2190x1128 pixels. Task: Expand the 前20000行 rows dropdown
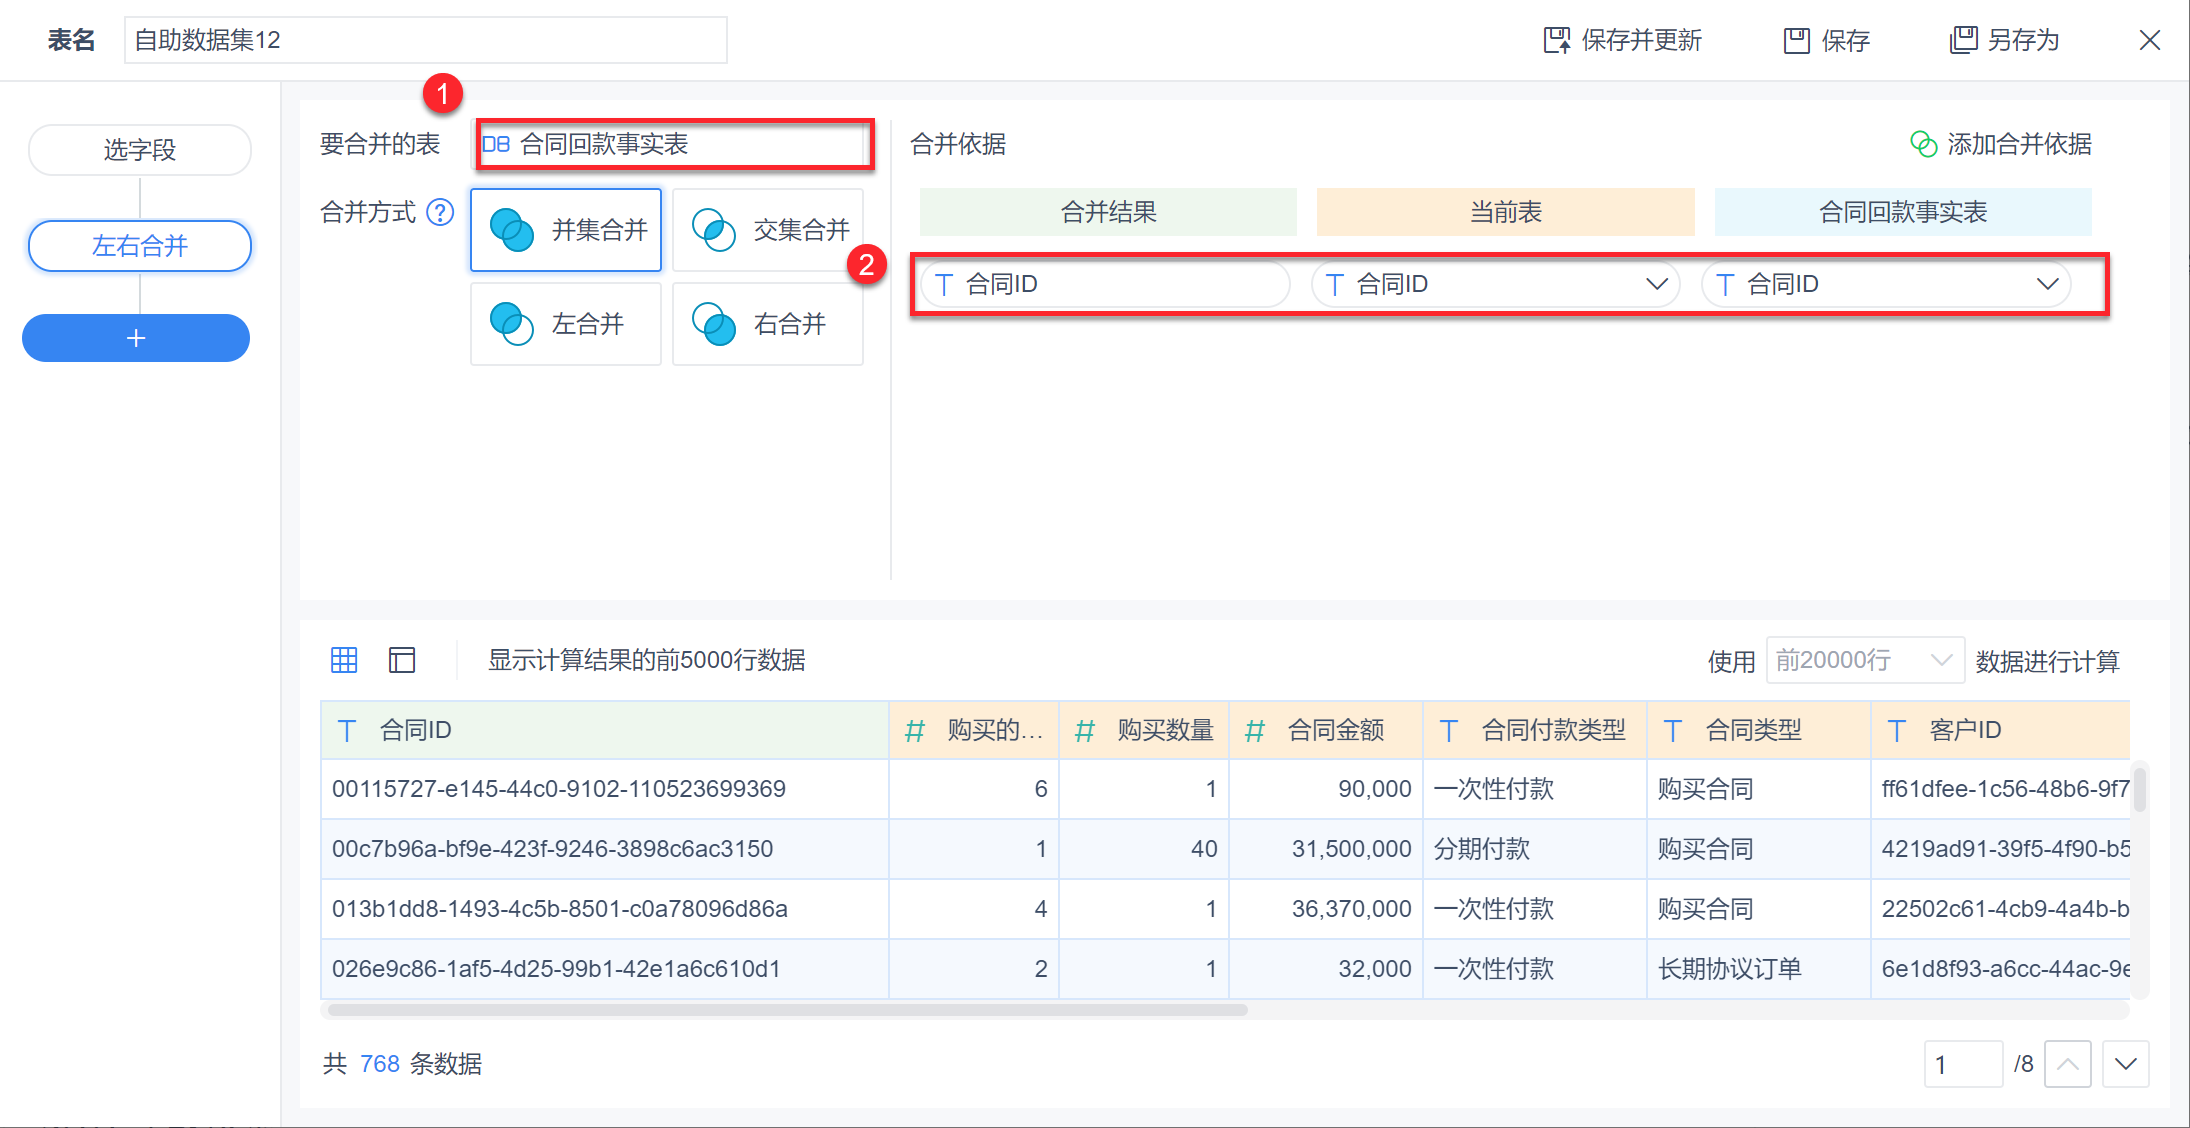pos(1864,660)
